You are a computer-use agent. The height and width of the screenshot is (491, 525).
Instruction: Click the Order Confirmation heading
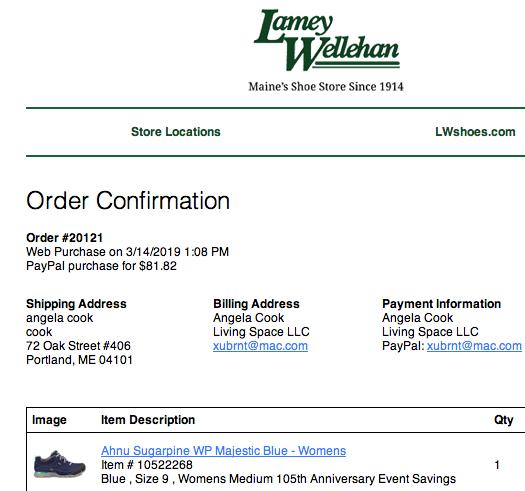128,201
